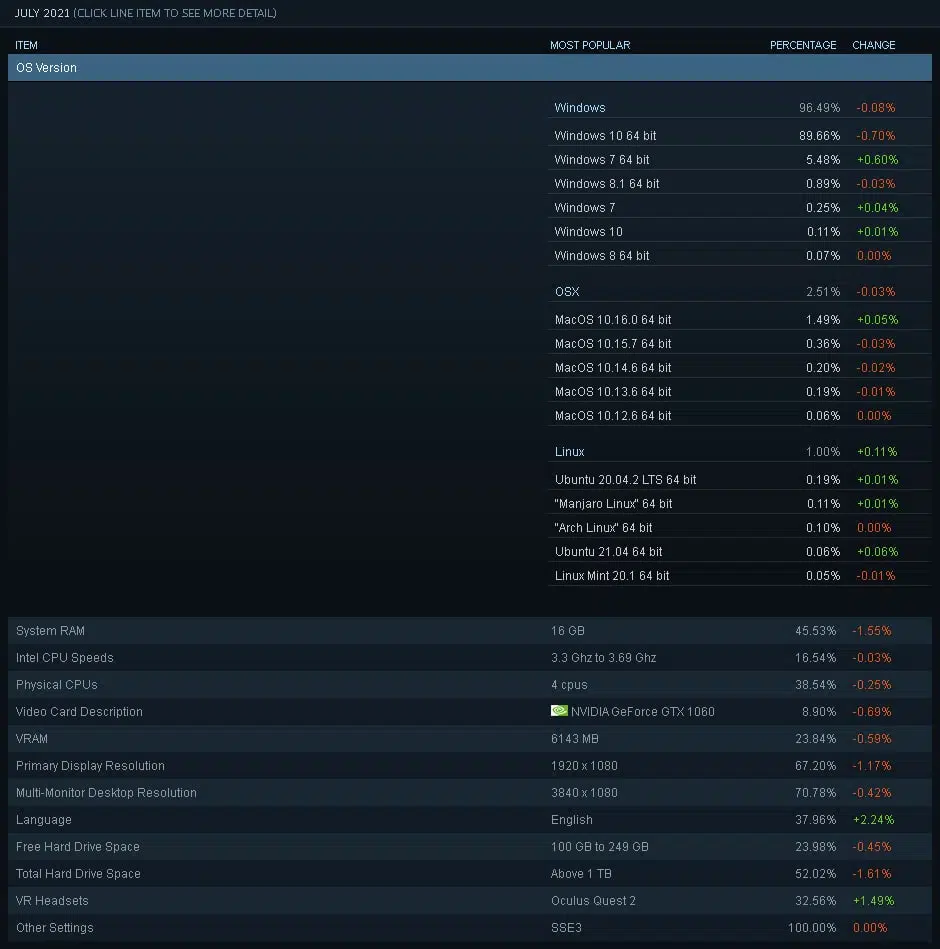
Task: Open Free Hard Drive Space details
Action: coord(470,847)
